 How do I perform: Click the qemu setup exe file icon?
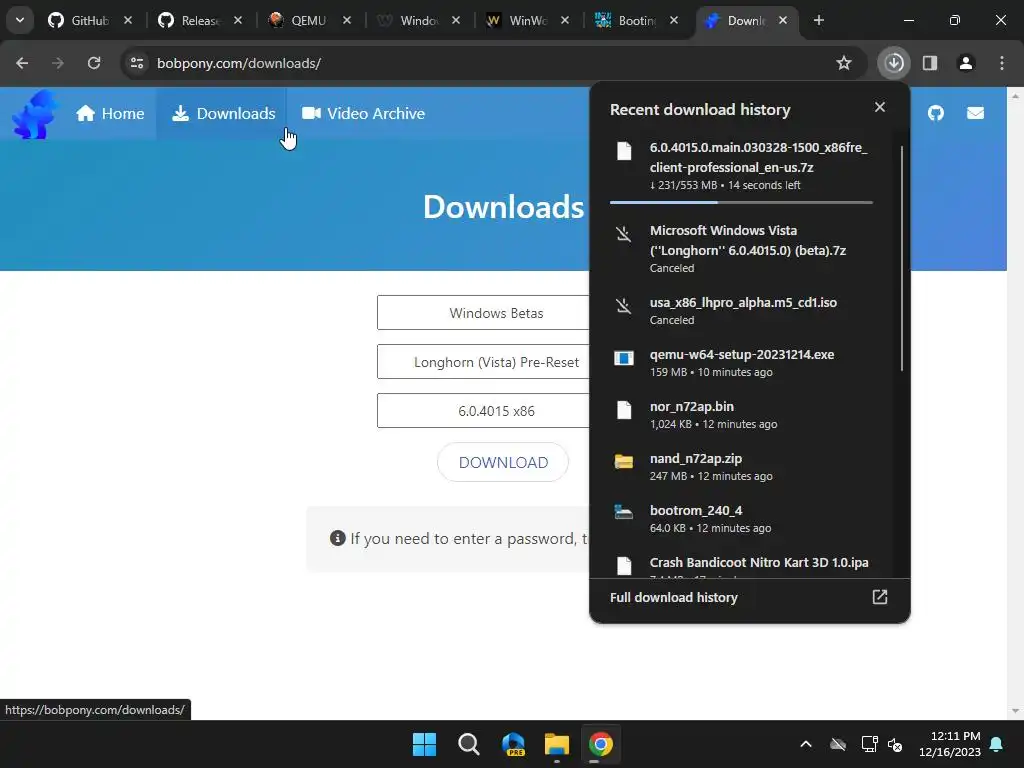coord(624,358)
